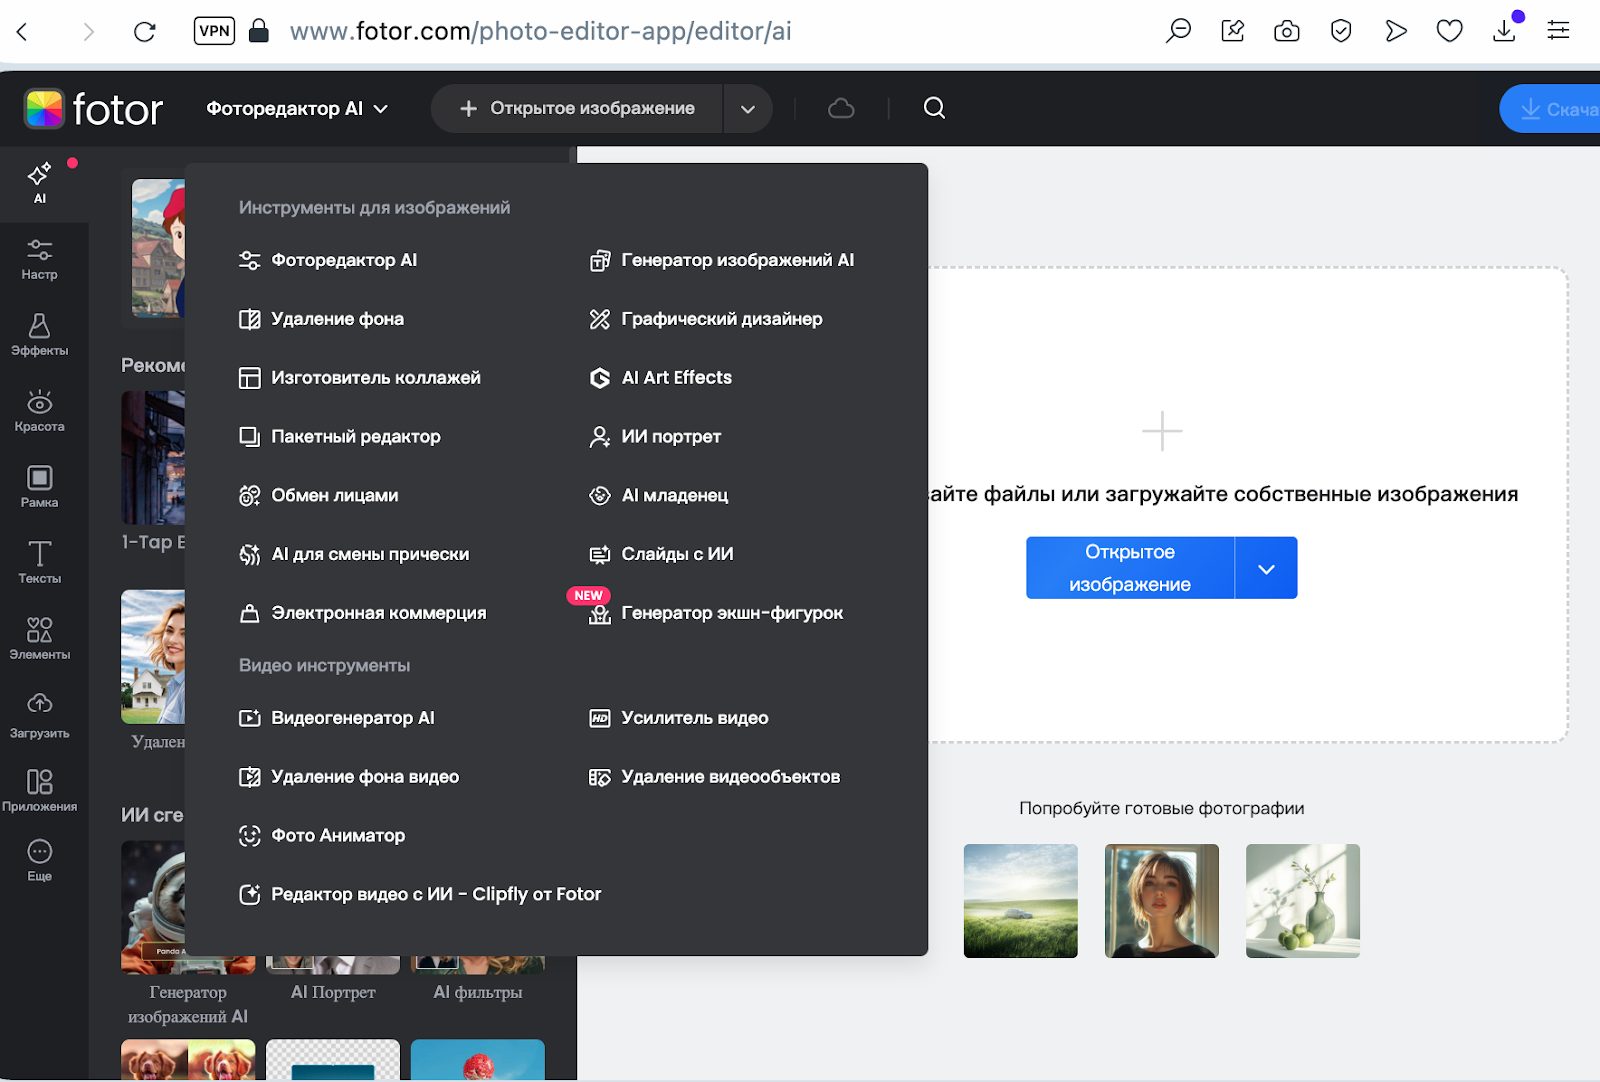Open the Элементы elements panel
The image size is (1600, 1082).
tap(39, 639)
